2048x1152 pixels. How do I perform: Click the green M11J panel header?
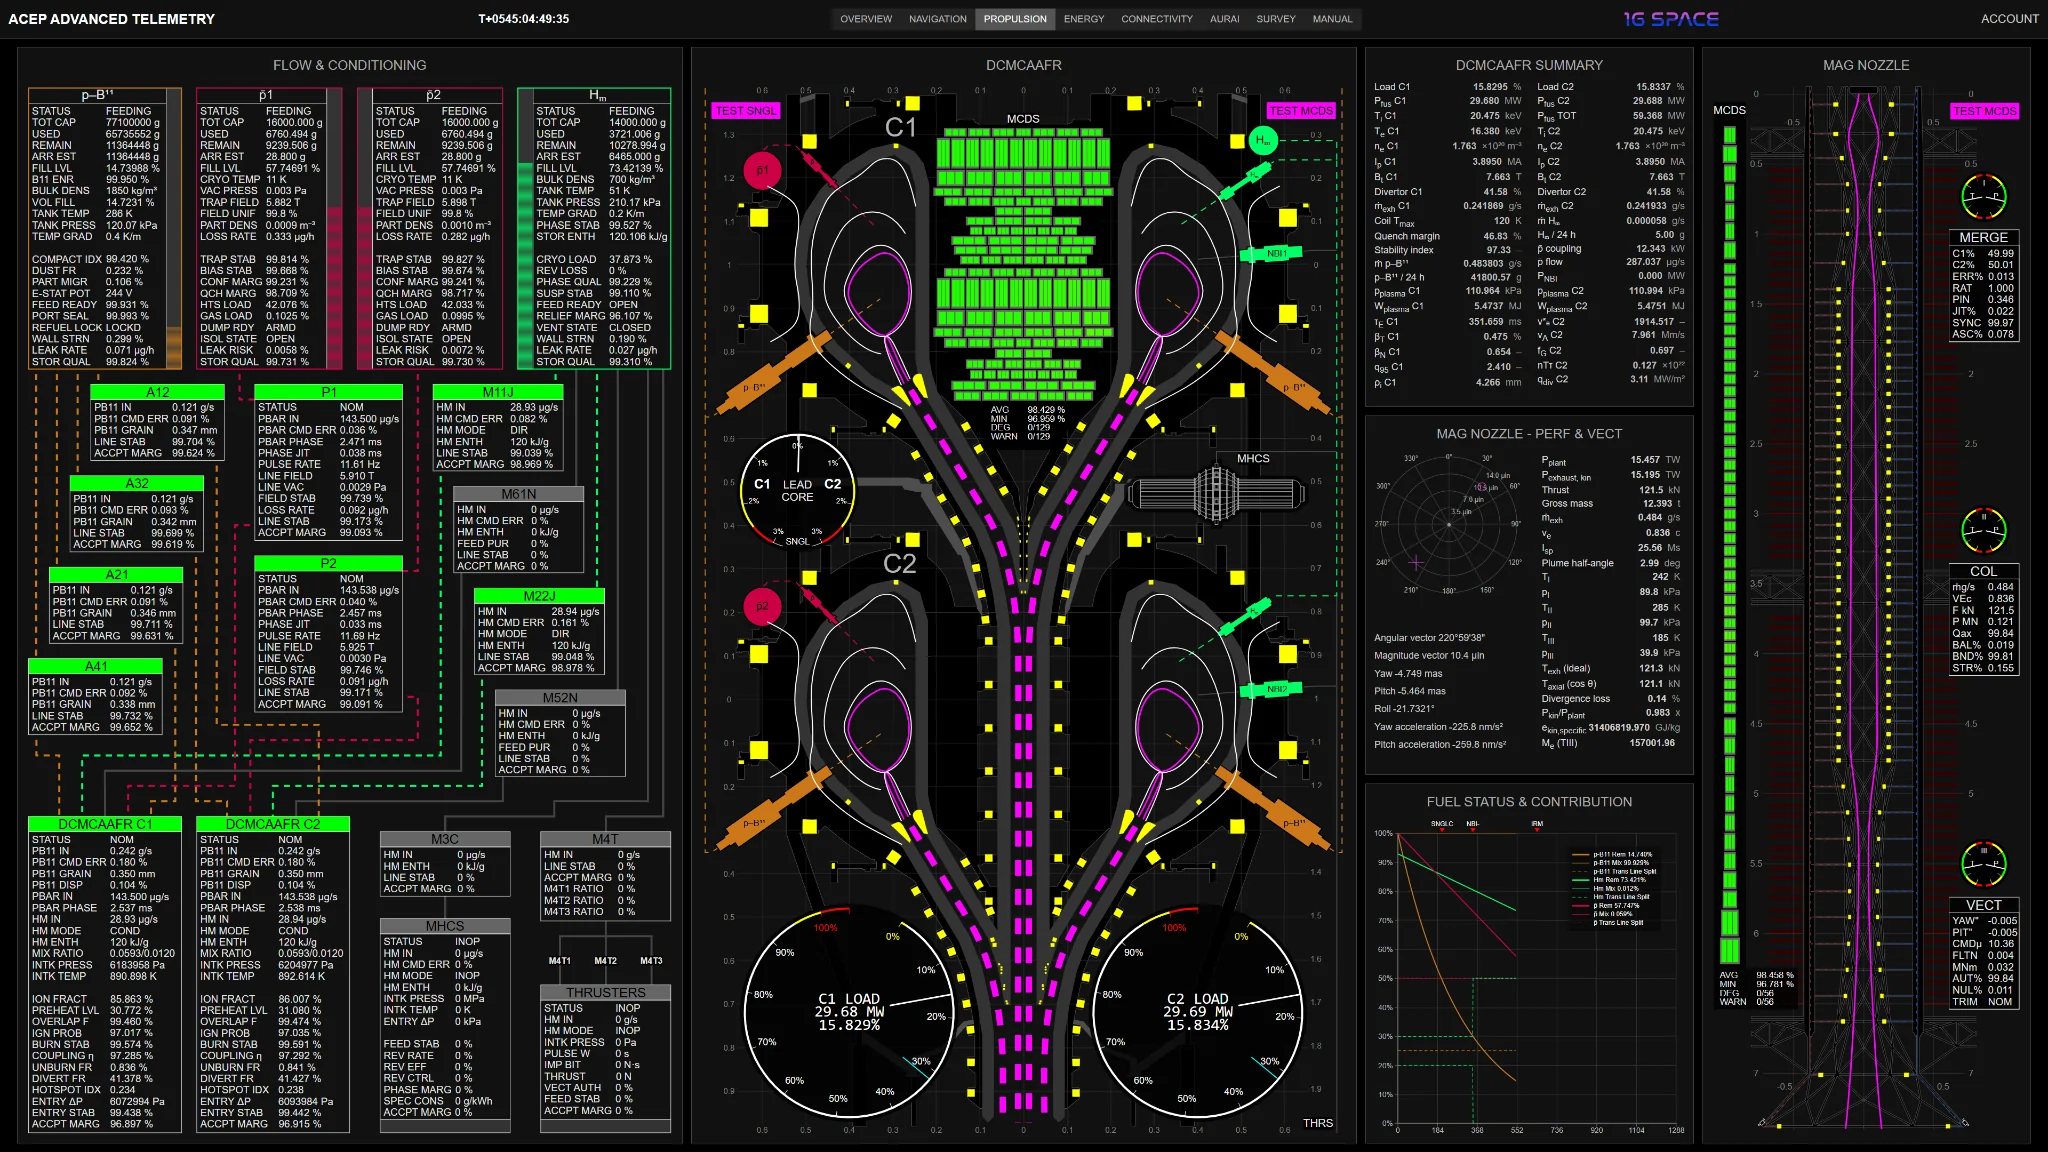click(x=498, y=392)
